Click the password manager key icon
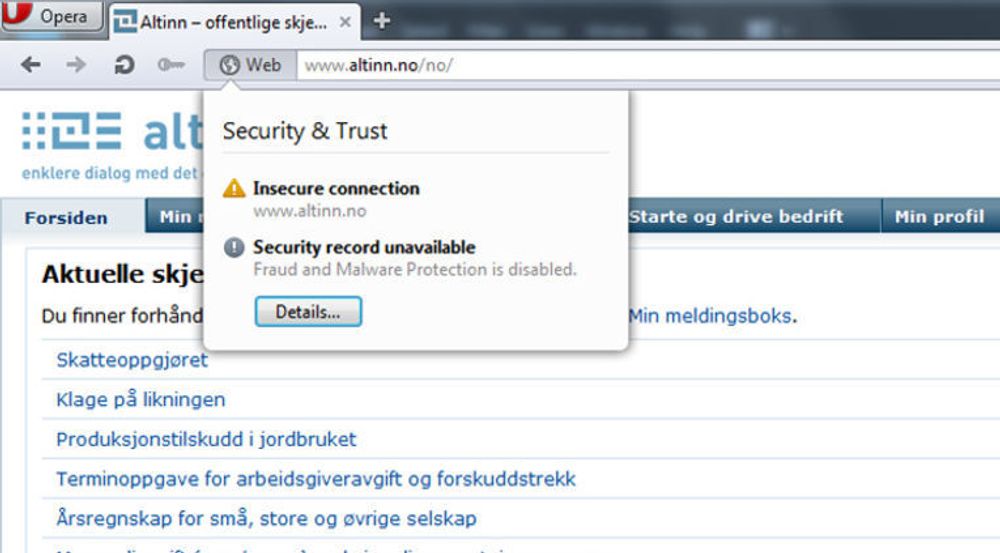This screenshot has height=553, width=1000. click(x=171, y=64)
